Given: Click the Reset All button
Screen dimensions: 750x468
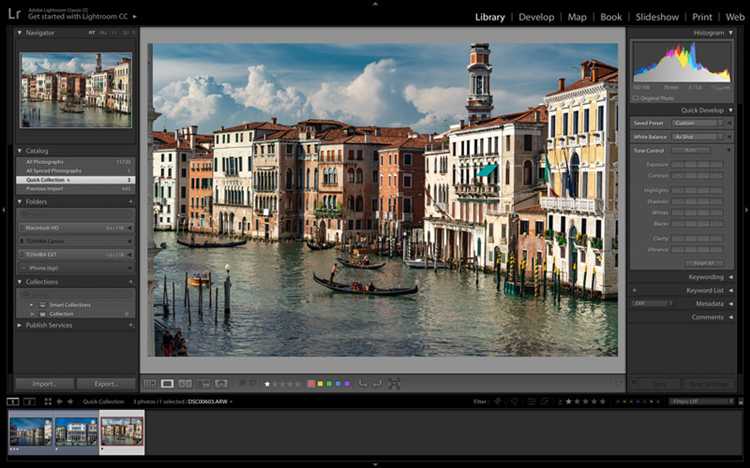Looking at the screenshot, I should pyautogui.click(x=705, y=263).
